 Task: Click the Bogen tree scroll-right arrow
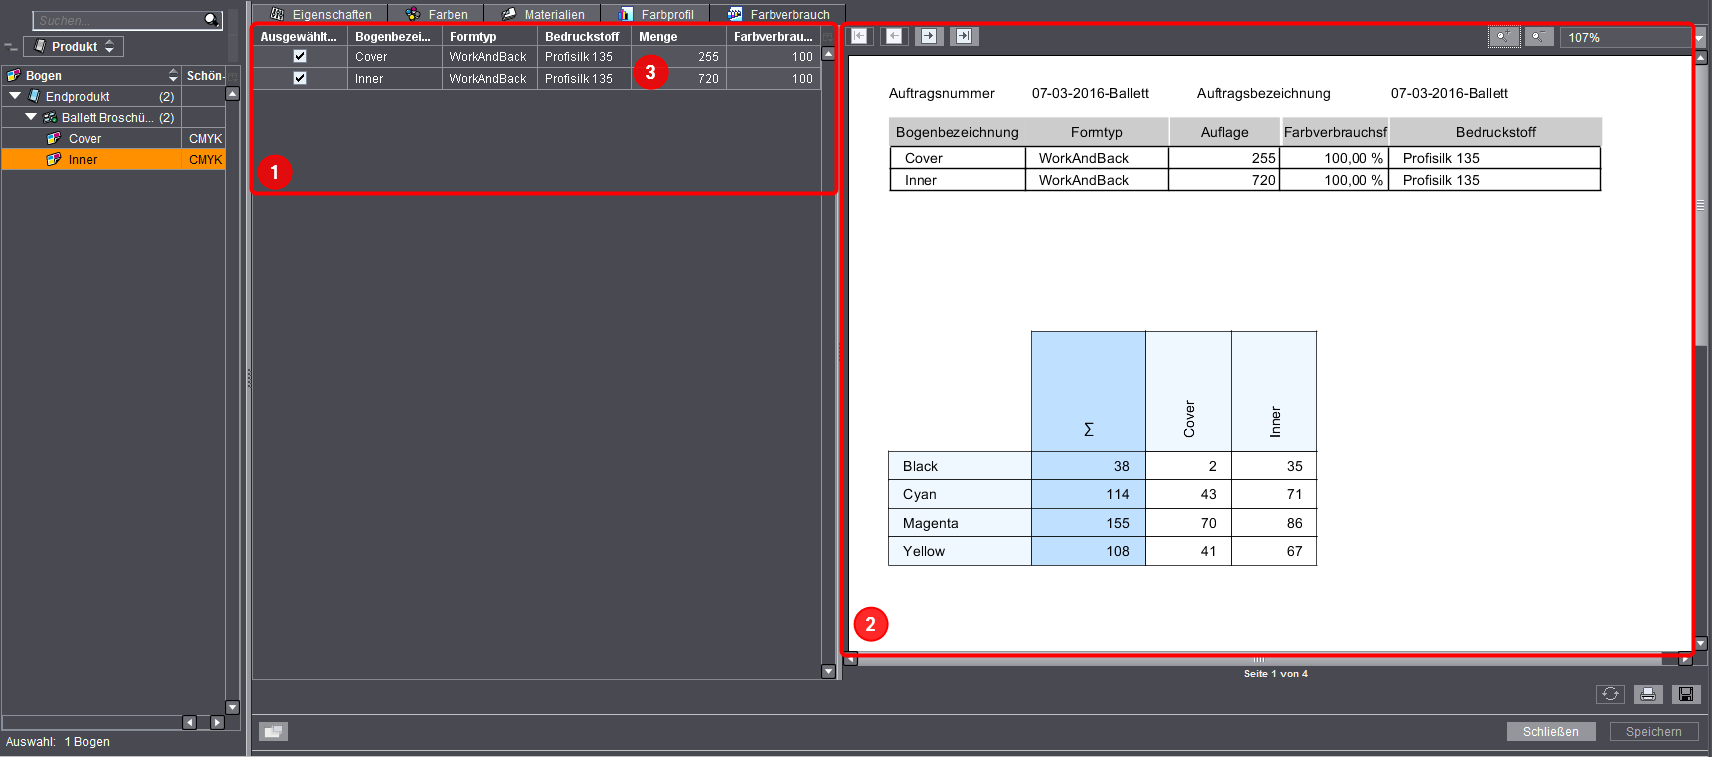[217, 722]
